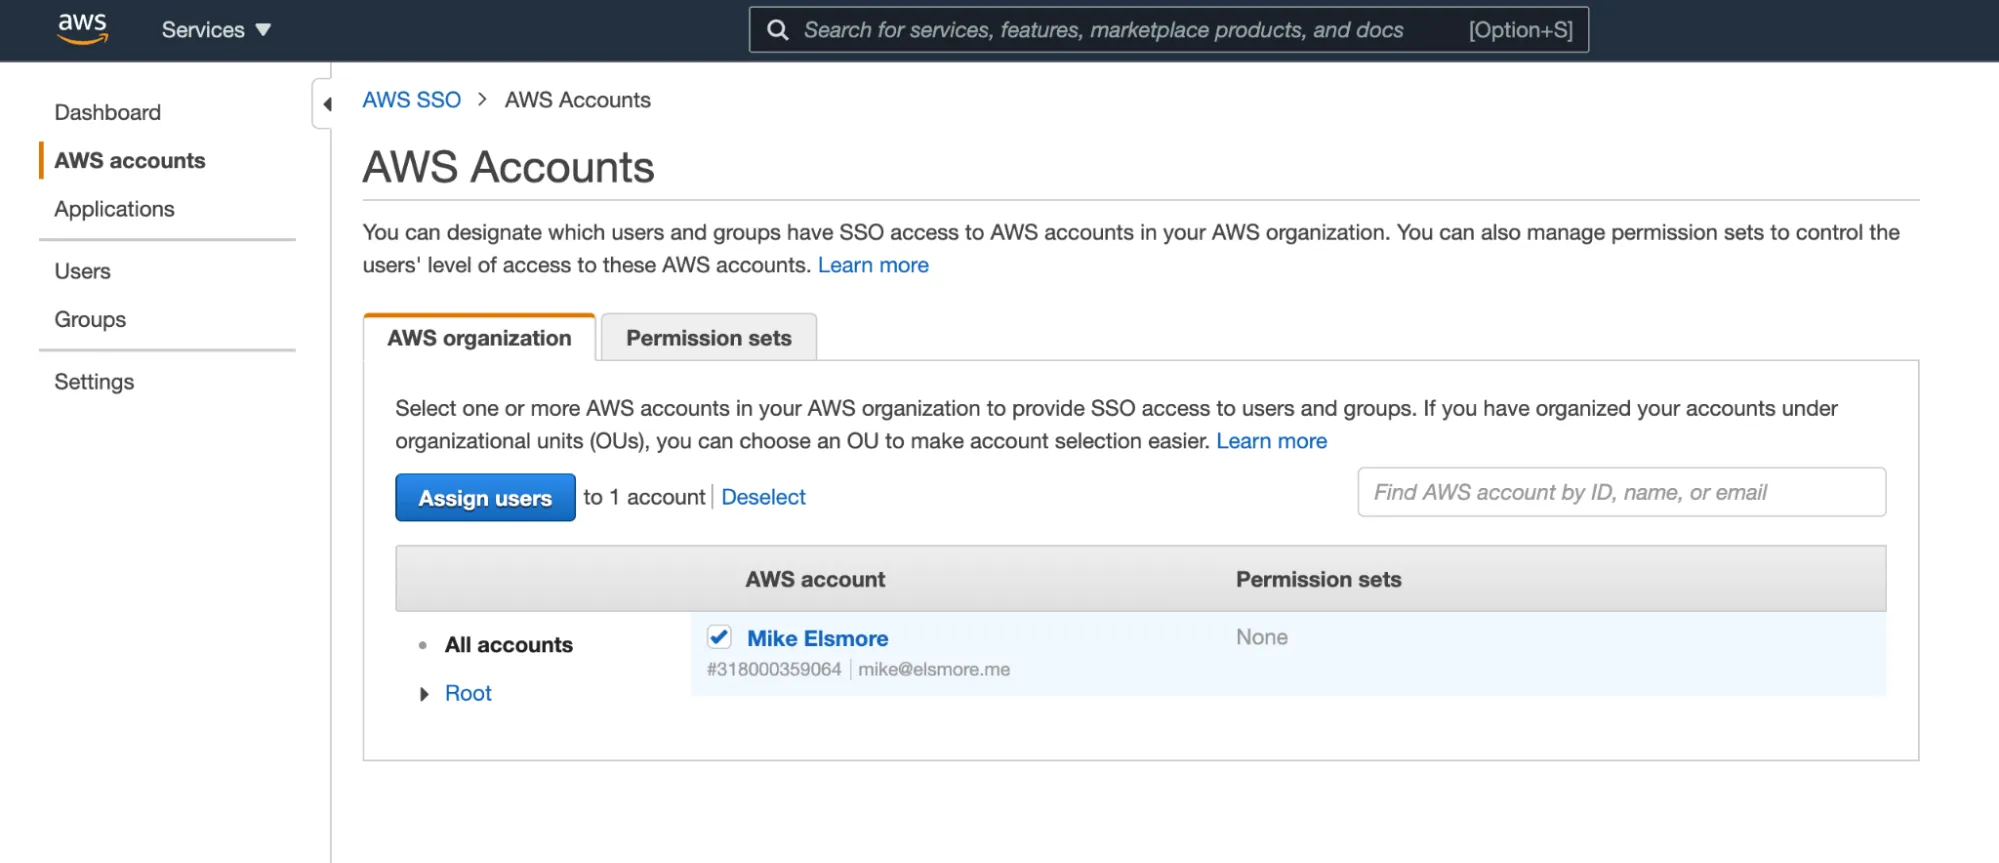This screenshot has height=863, width=1999.
Task: Go to Users in the sidebar
Action: pos(82,271)
